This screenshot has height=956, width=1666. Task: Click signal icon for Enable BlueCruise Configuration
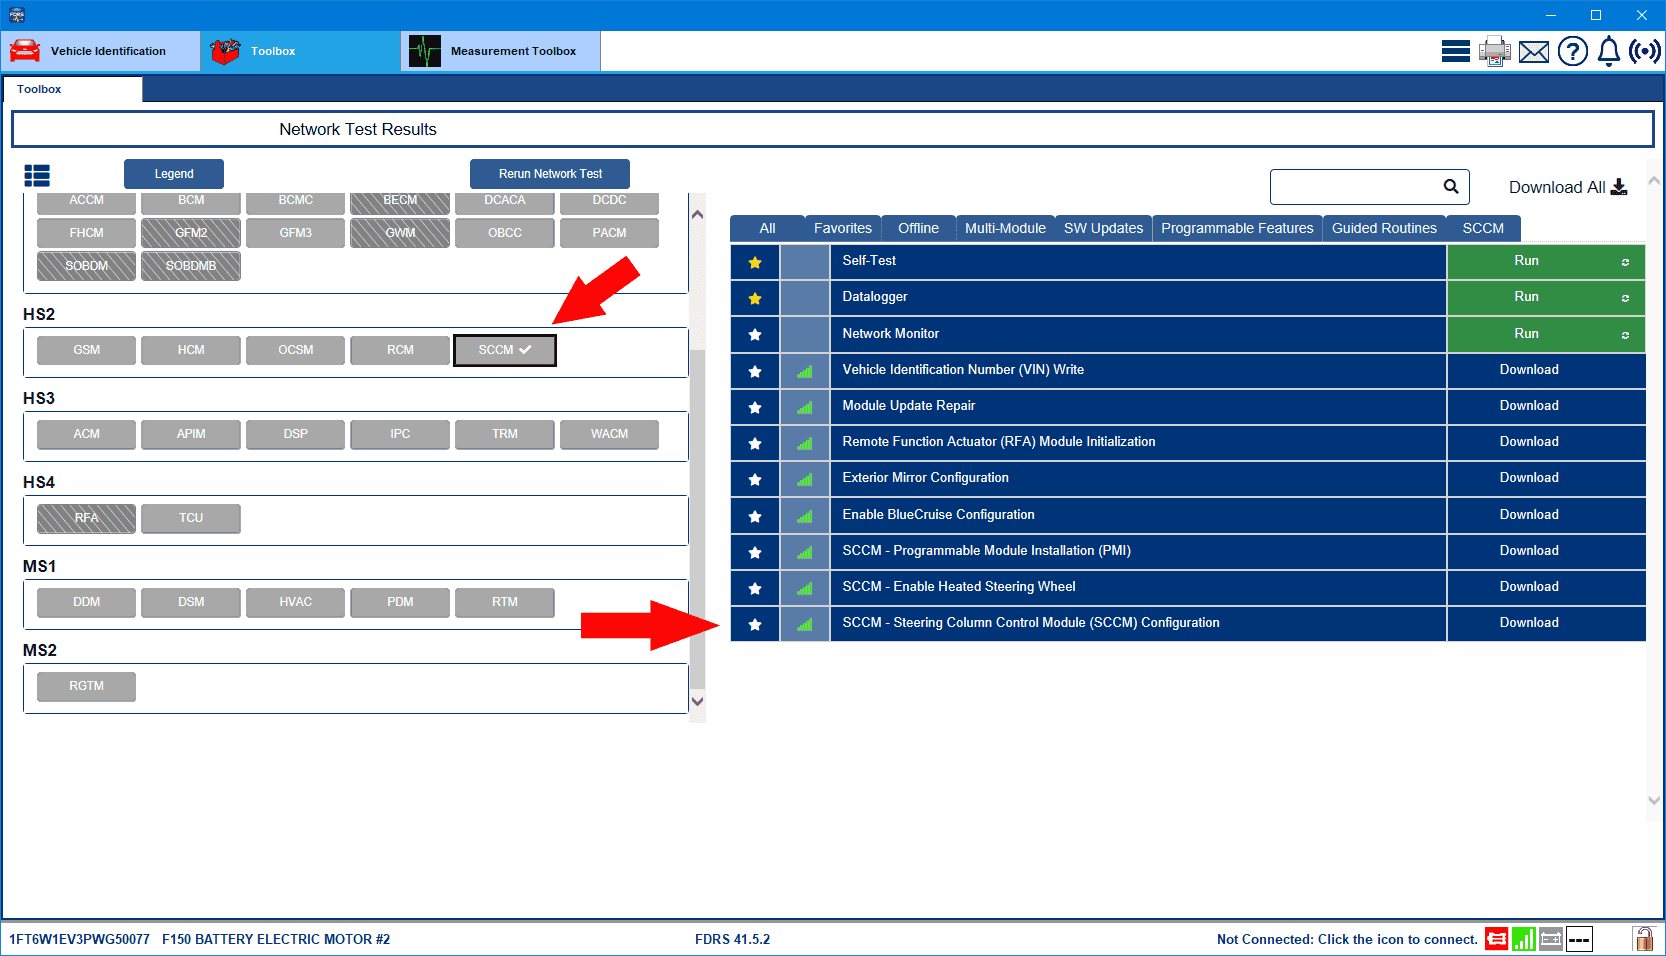point(805,516)
